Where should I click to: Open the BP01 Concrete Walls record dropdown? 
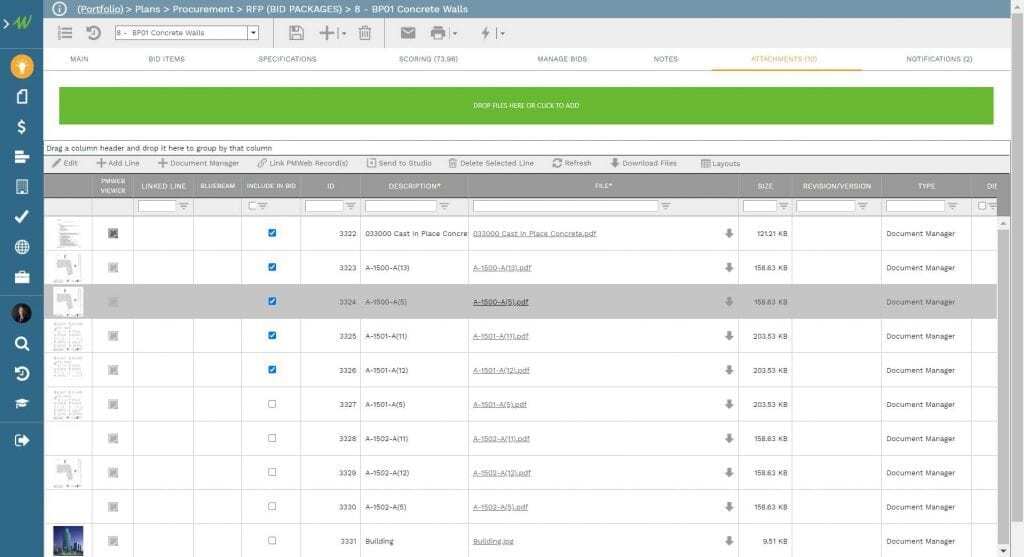coord(253,33)
